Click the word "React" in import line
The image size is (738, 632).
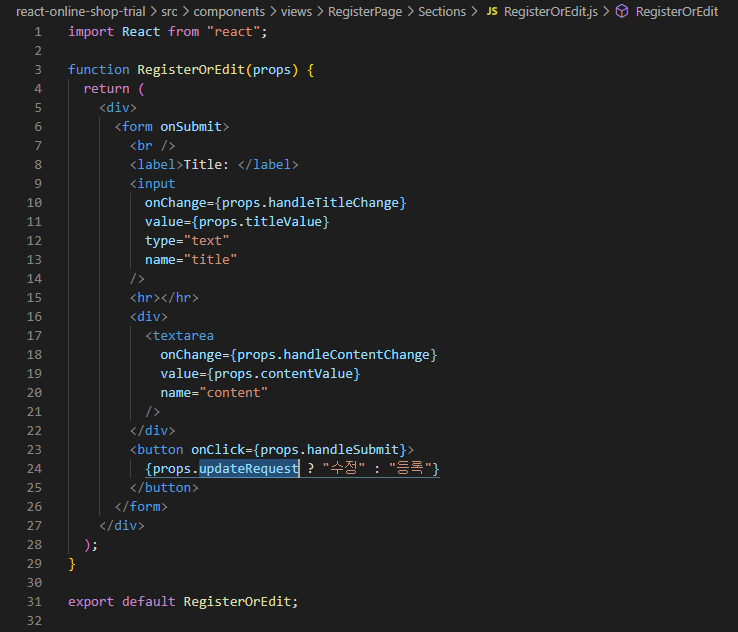[141, 32]
